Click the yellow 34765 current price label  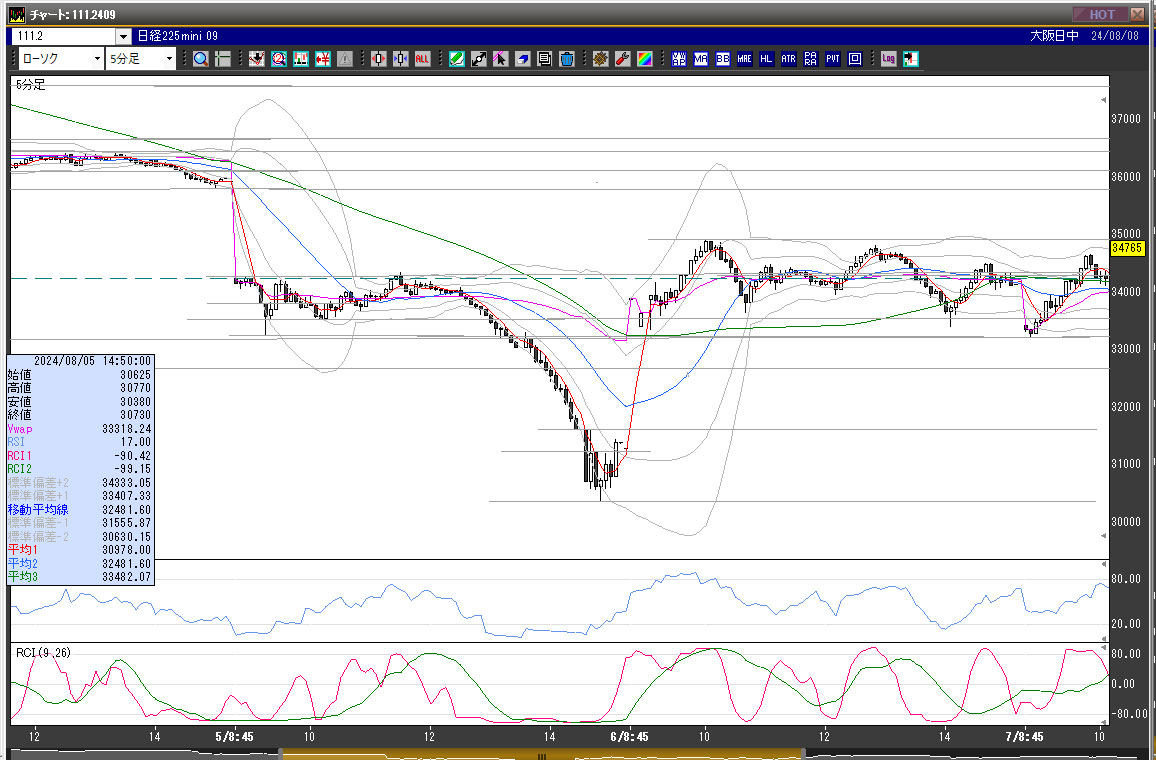pos(1127,248)
